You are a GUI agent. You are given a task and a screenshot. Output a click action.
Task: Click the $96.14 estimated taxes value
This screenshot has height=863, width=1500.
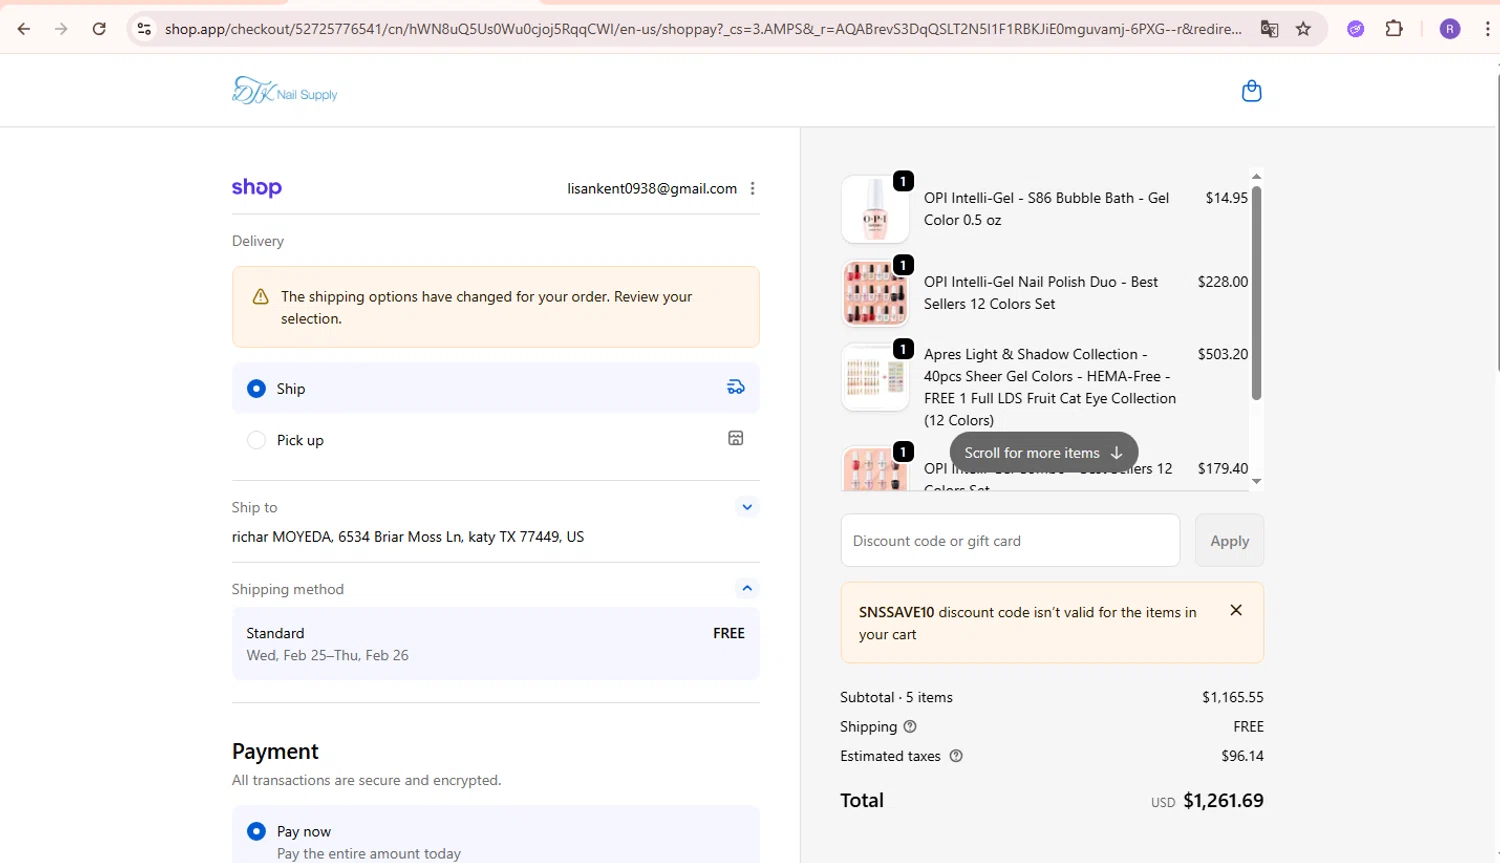tap(1242, 756)
